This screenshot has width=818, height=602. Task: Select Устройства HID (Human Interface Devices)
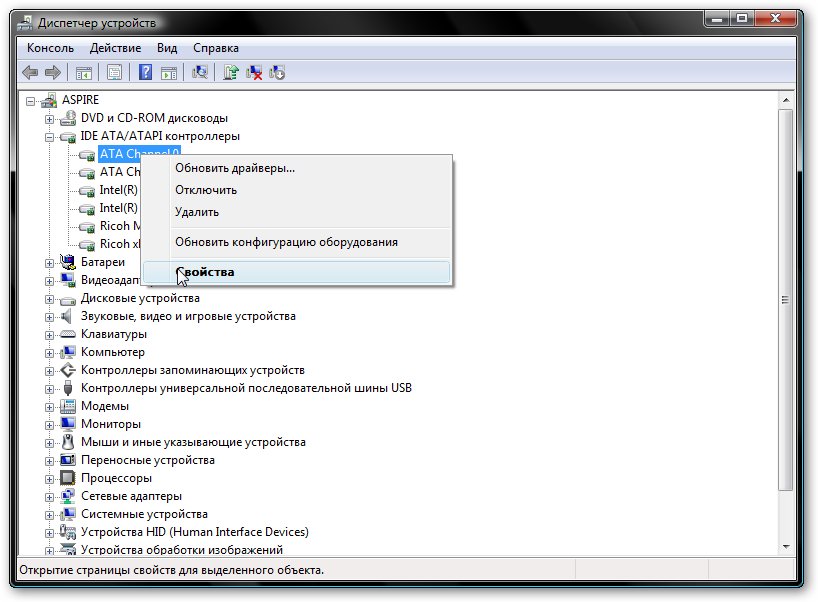tap(195, 532)
